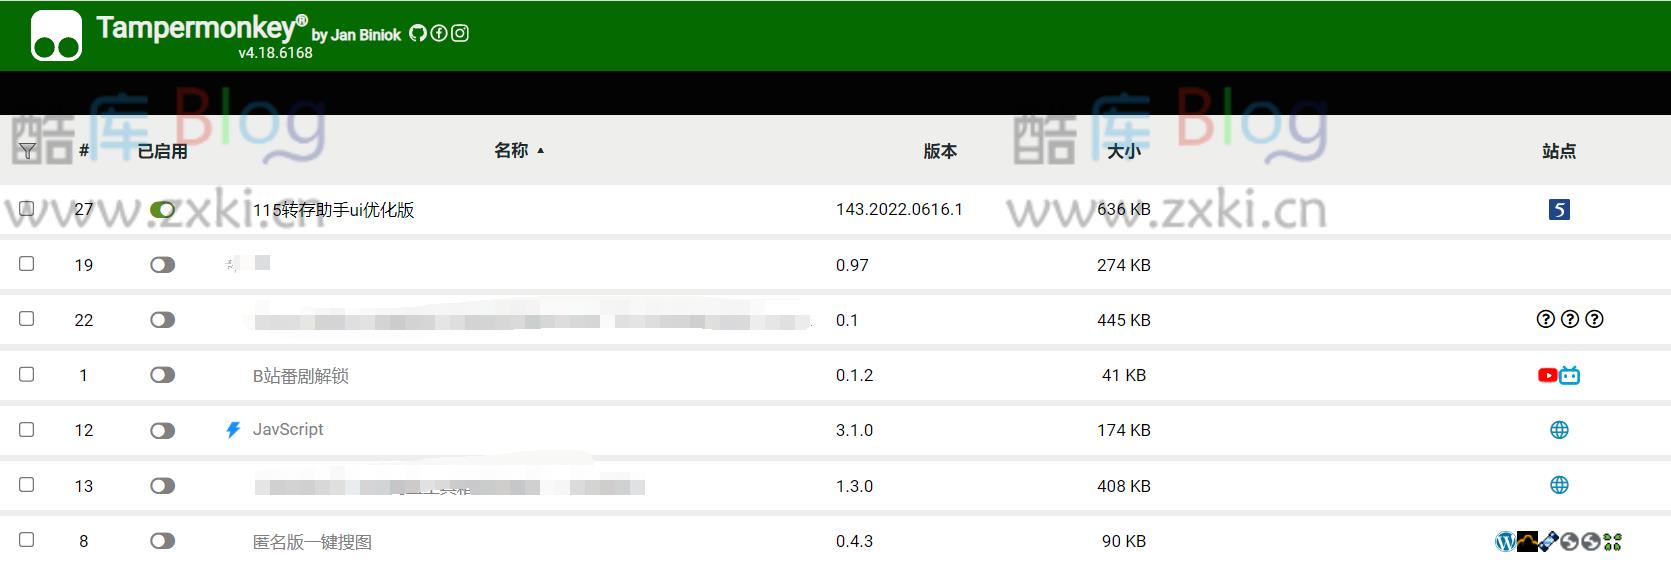The image size is (1671, 565).
Task: Tick the checkbox for B站番剧解锁 row
Action: pos(27,374)
